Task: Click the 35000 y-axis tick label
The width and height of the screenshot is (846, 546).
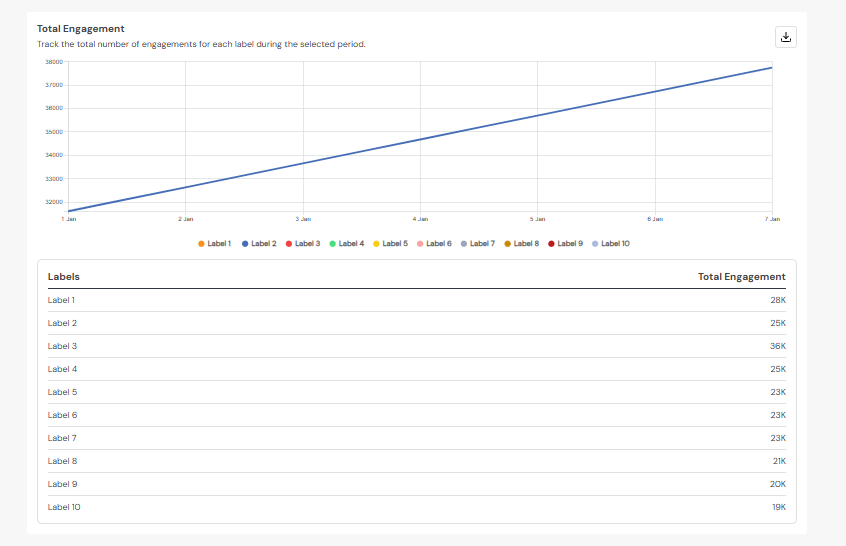Action: (x=54, y=132)
